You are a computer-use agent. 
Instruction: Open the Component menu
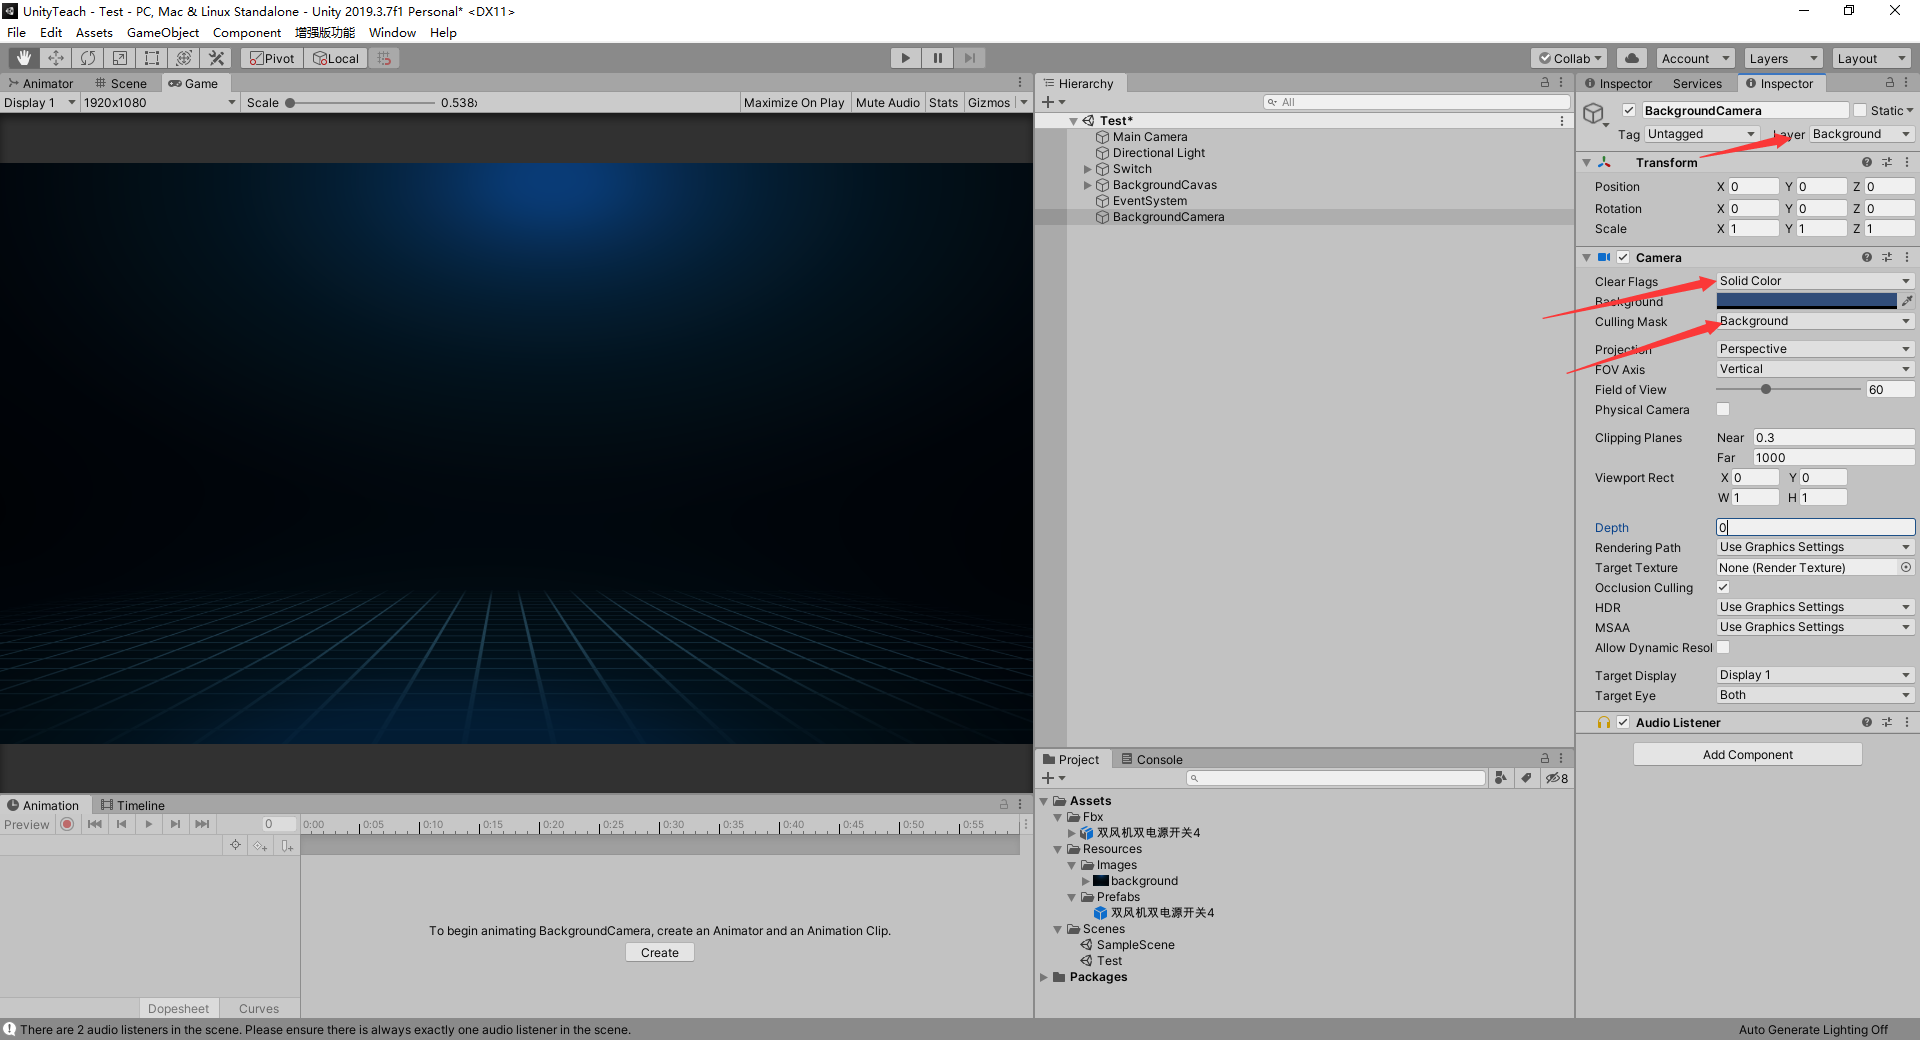(x=247, y=32)
